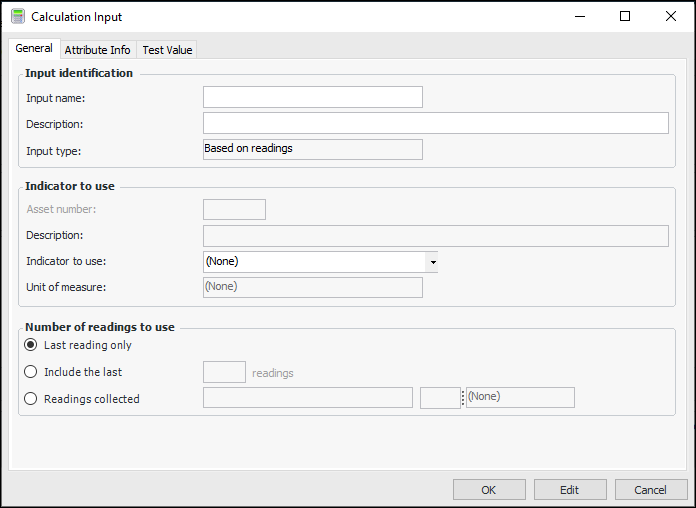Click the Asset number field
This screenshot has width=696, height=508.
click(x=234, y=209)
